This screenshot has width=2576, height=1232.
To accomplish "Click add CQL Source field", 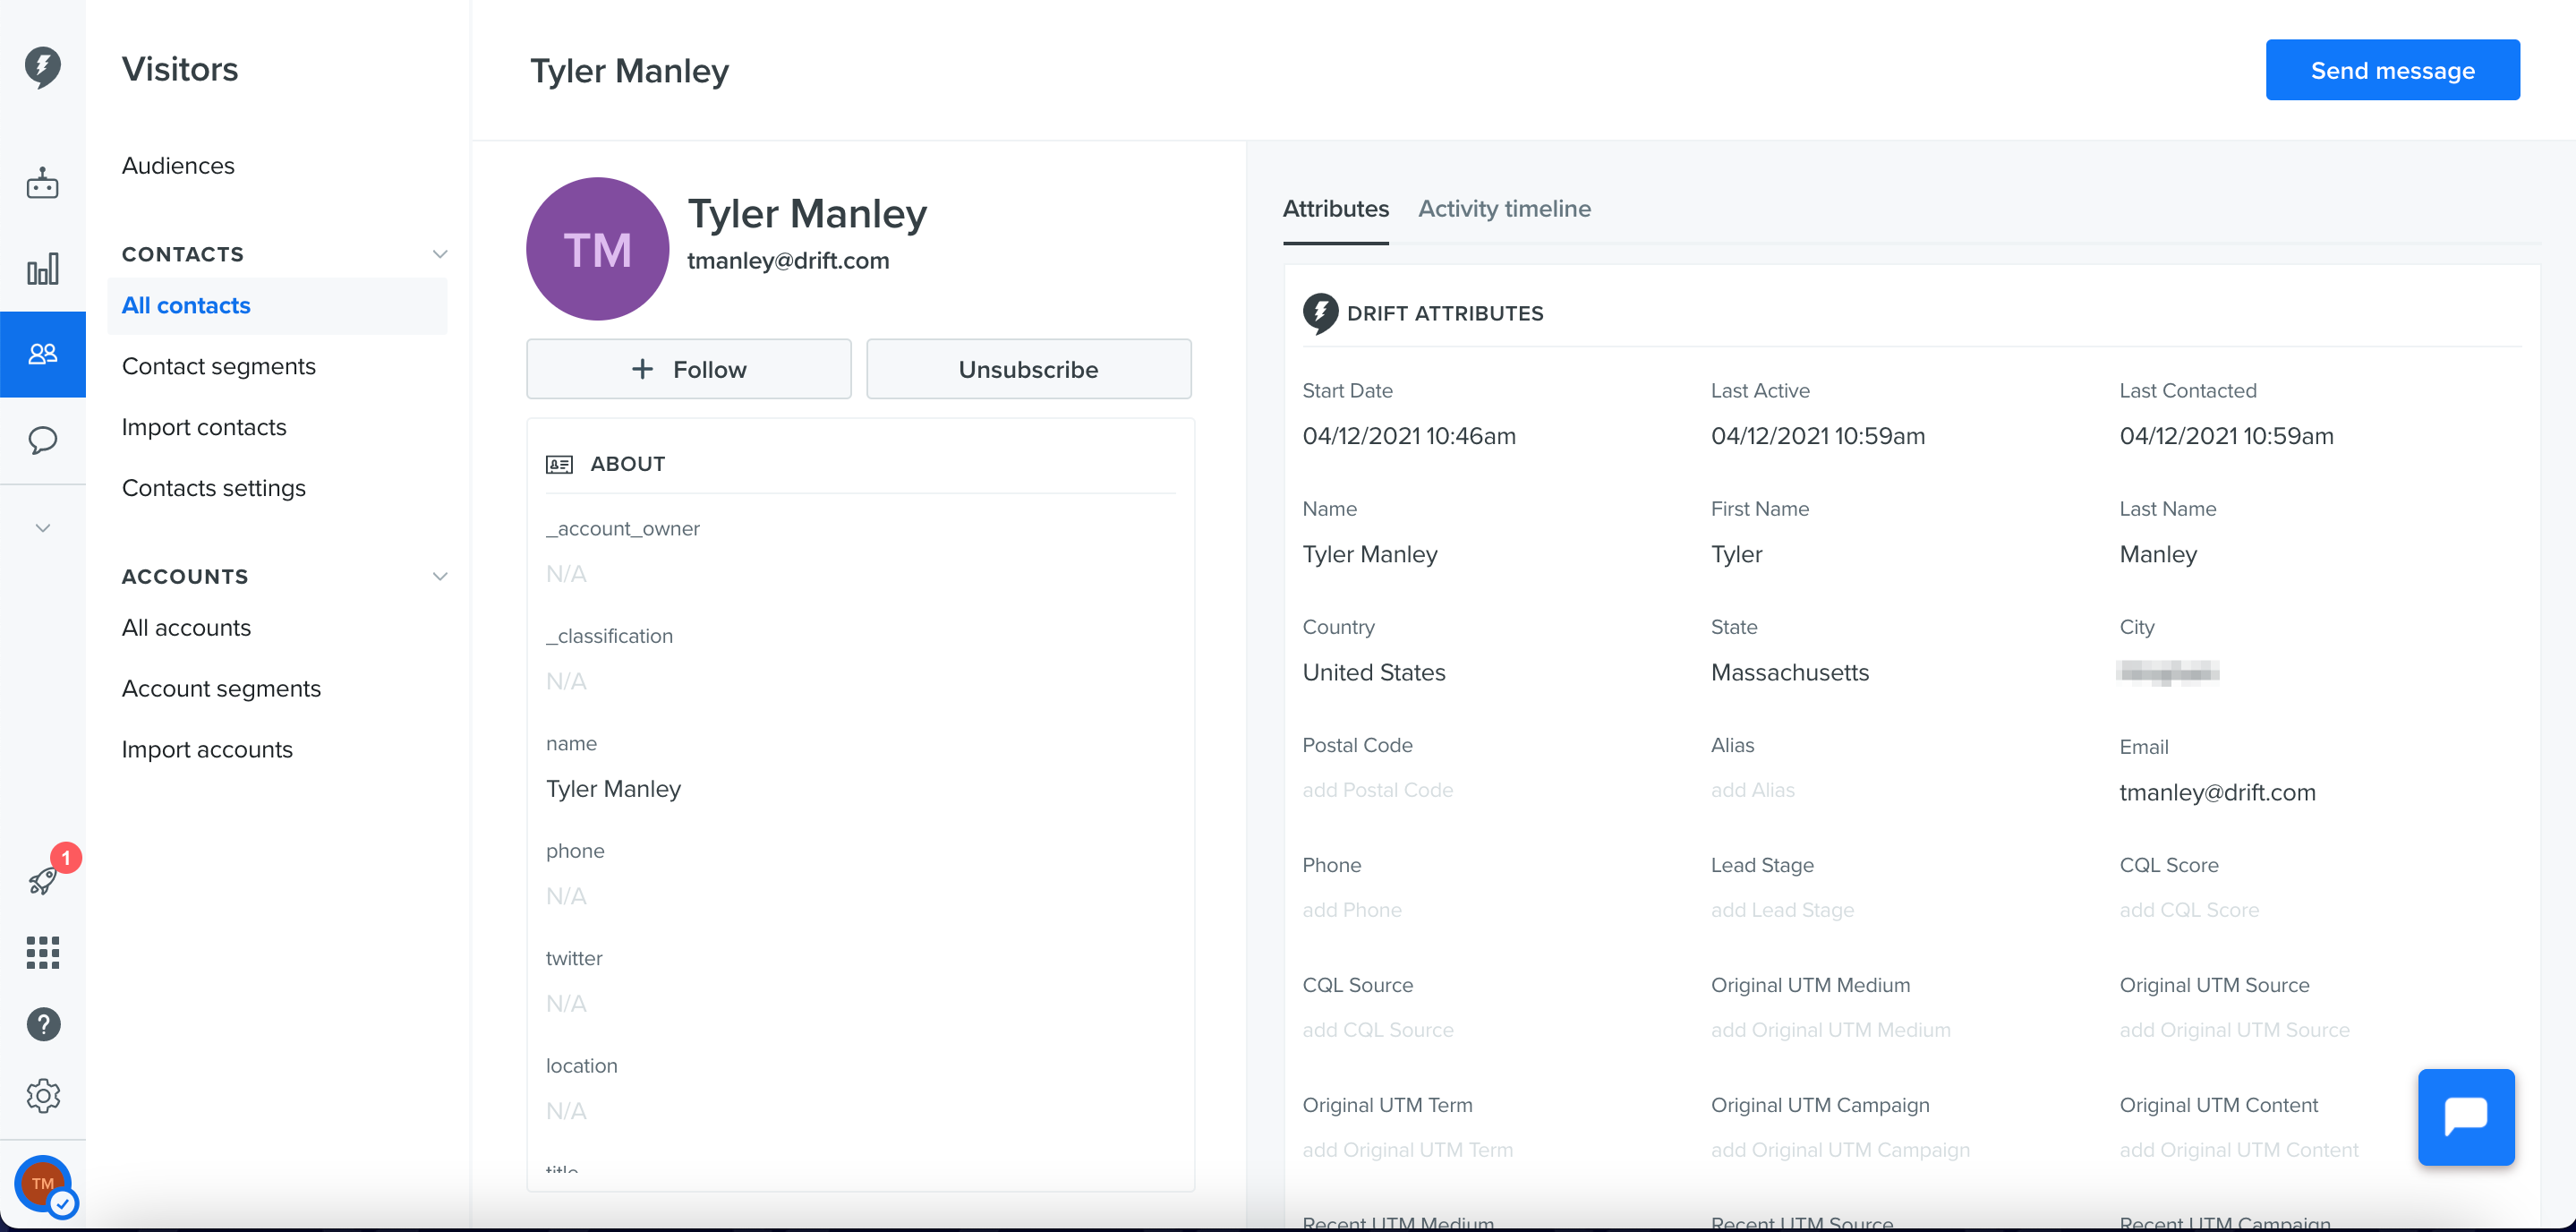I will pos(1377,1030).
